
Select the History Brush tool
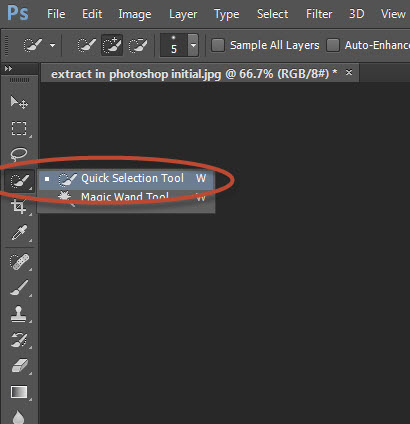19,340
